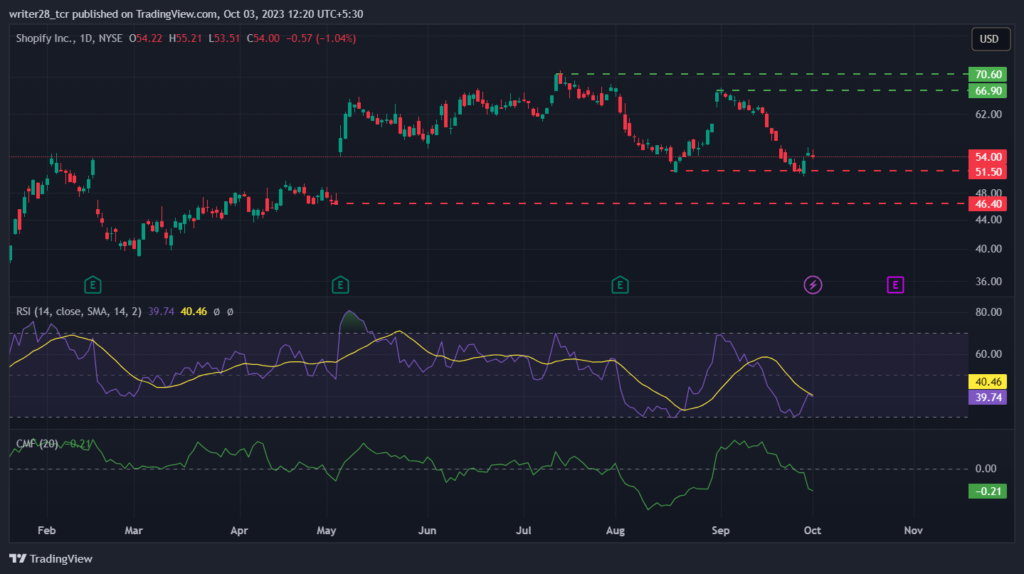Click the 62.00 price axis tick
Viewport: 1024px width, 574px height.
(988, 114)
